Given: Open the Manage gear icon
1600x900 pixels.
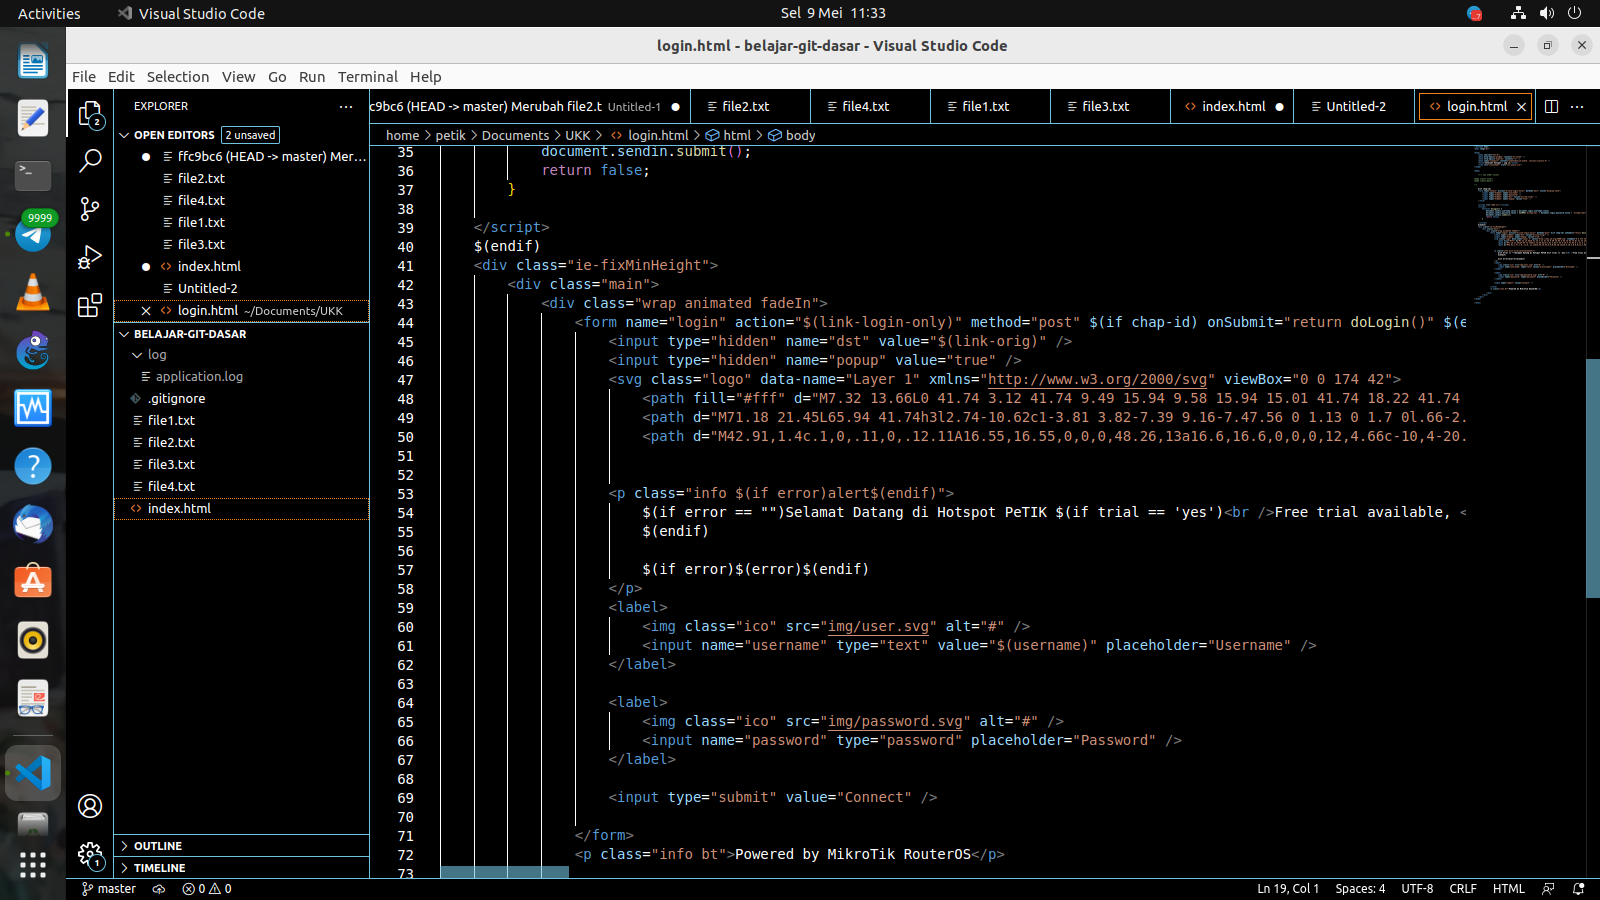Looking at the screenshot, I should tap(90, 854).
